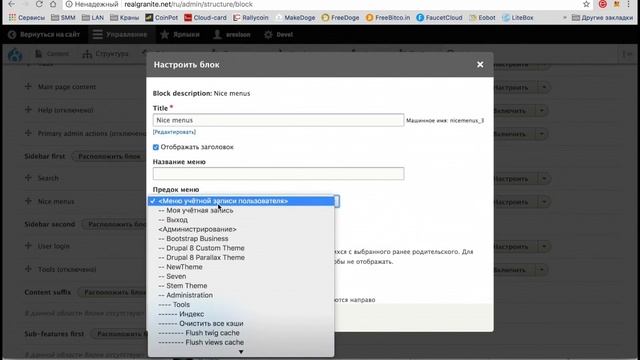Screen dimensions: 640x360
Task: Open the LAN bookmark folder
Action: coord(93,18)
